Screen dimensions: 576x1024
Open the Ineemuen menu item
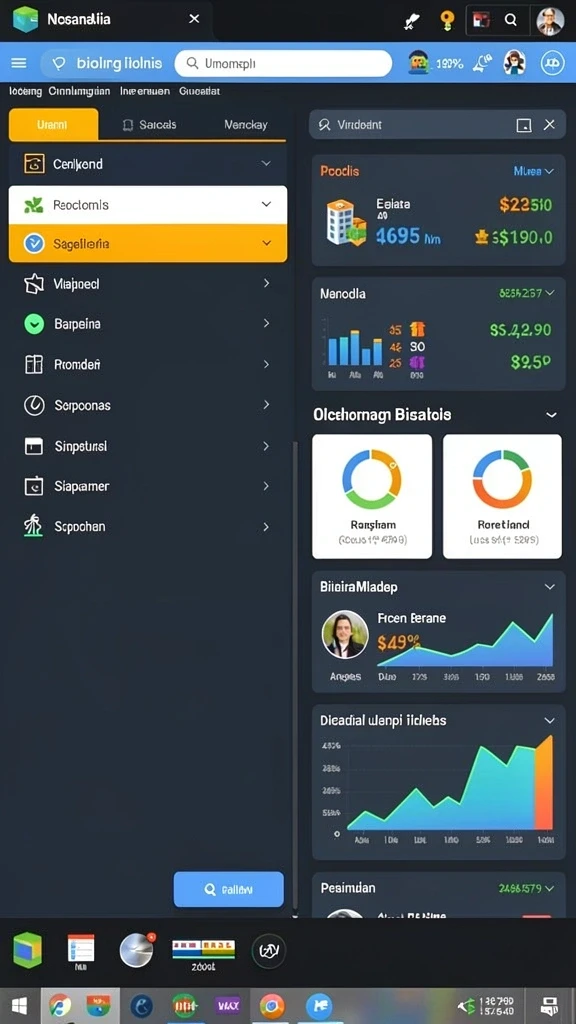(145, 91)
